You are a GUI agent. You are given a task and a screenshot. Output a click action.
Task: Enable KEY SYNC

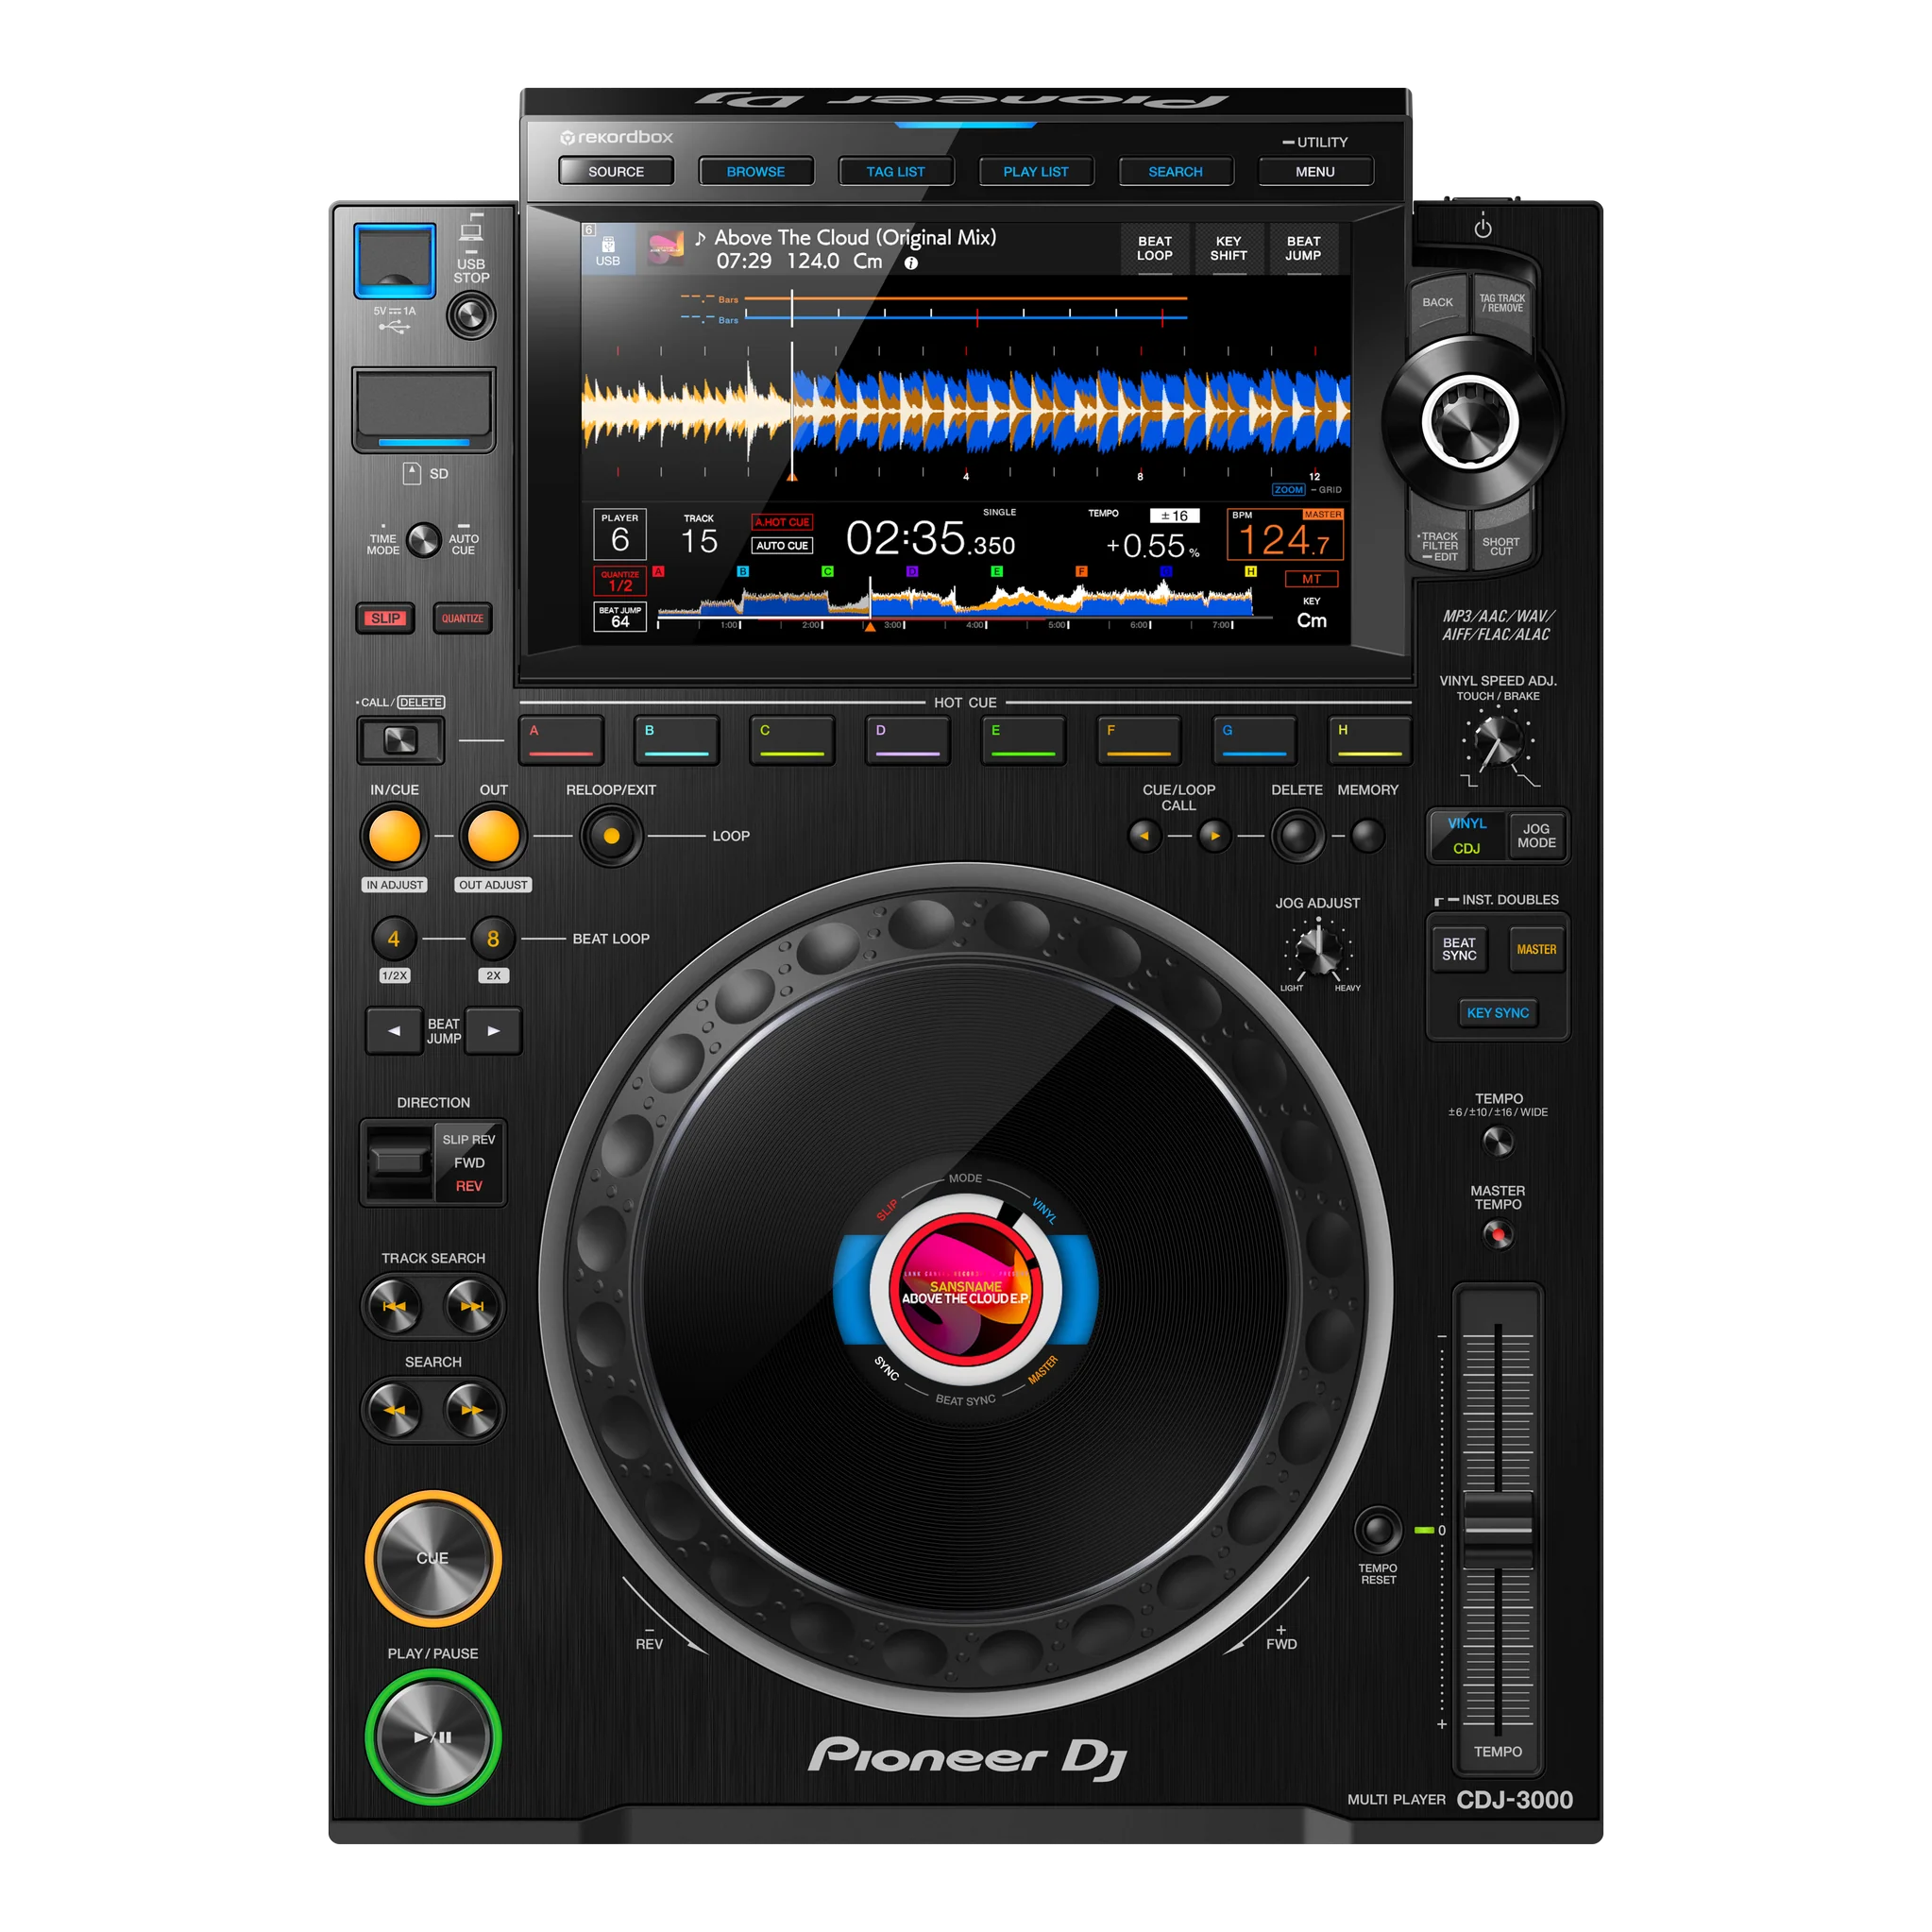(x=1498, y=1013)
